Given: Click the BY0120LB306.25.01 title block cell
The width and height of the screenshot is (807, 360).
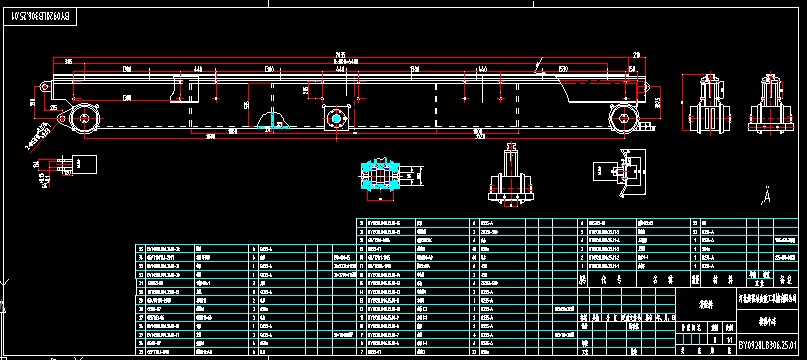Looking at the screenshot, I should (x=768, y=344).
